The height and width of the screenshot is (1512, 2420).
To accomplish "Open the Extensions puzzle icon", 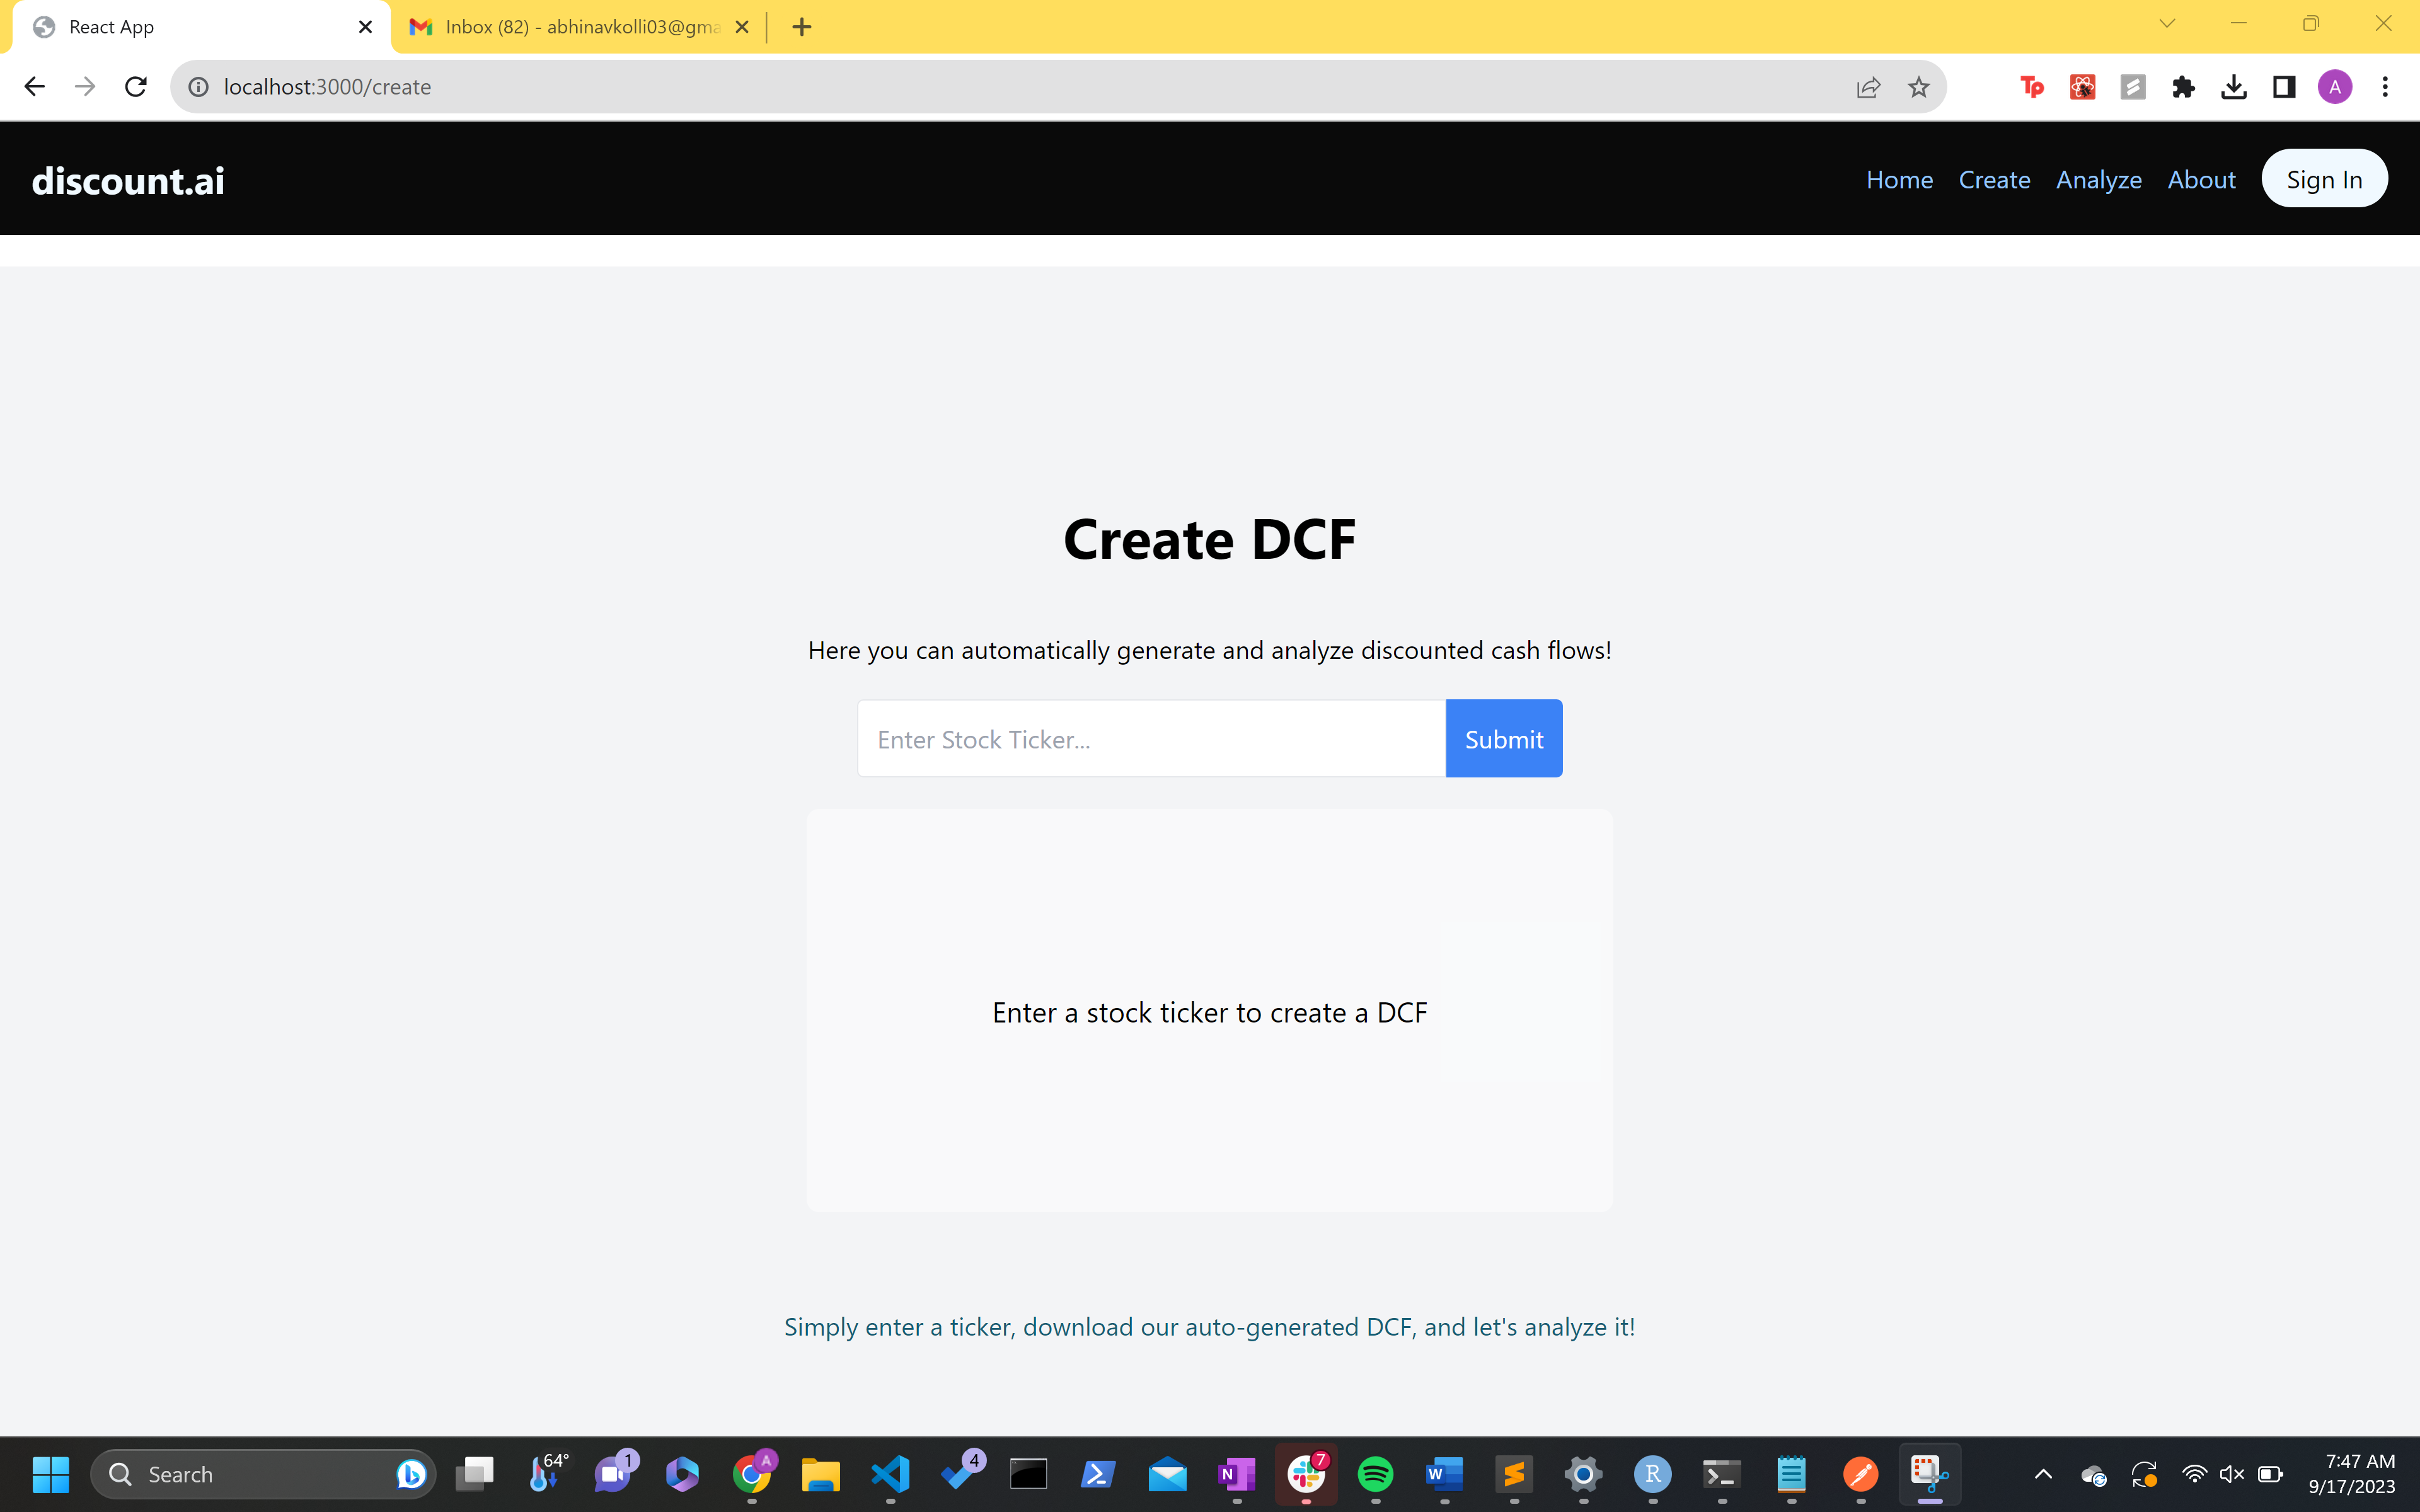I will (x=2183, y=87).
